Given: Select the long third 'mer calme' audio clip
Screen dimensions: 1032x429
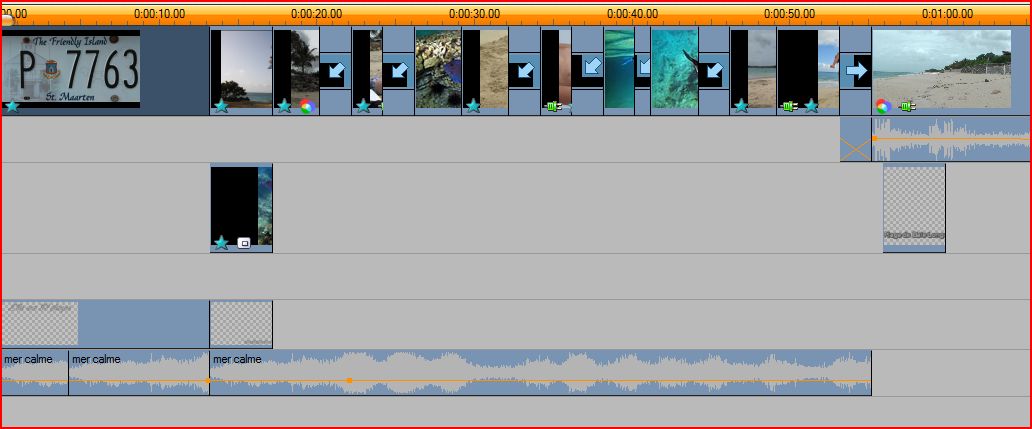Looking at the screenshot, I should coord(540,373).
